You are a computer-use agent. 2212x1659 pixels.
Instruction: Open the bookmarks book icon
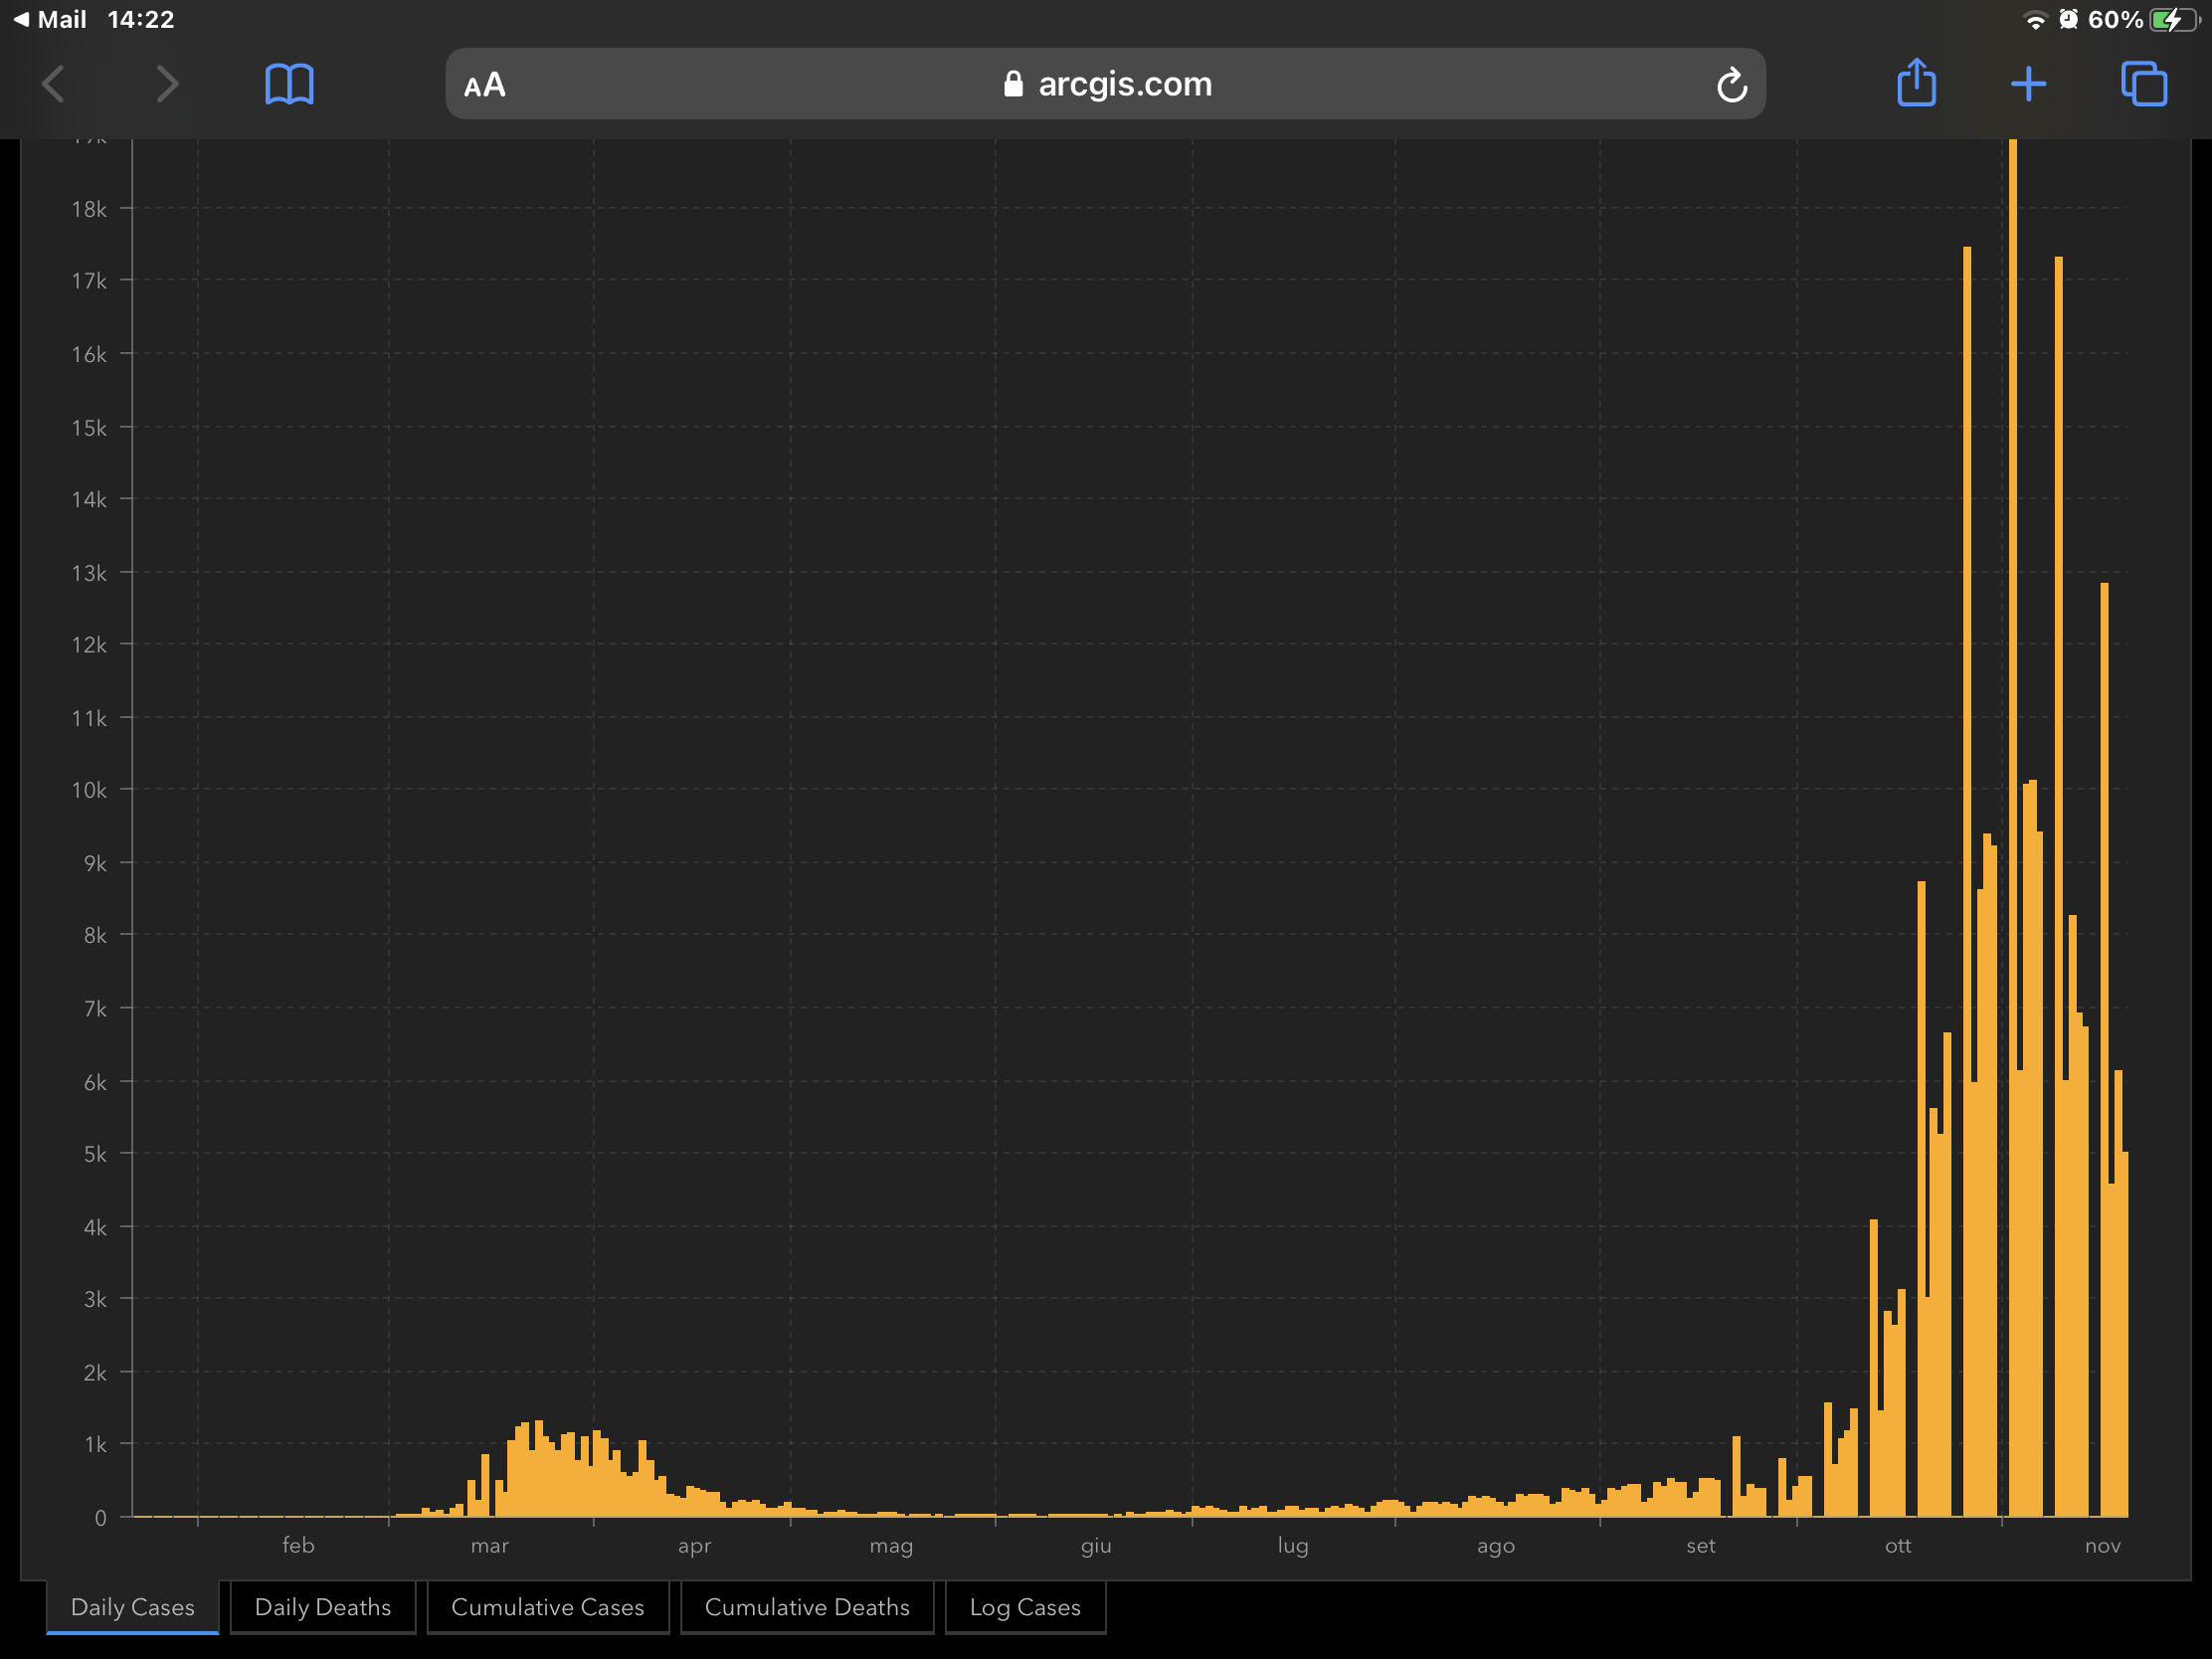(289, 84)
